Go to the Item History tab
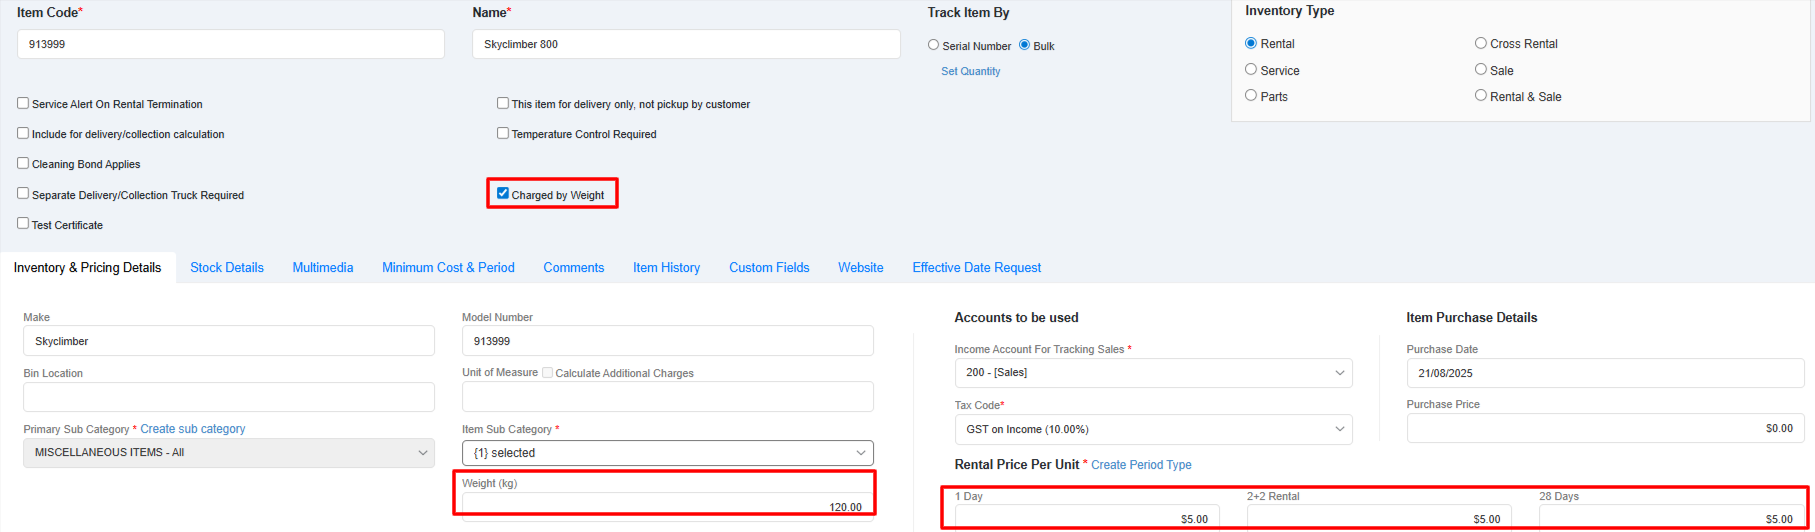The height and width of the screenshot is (532, 1815). (x=666, y=268)
